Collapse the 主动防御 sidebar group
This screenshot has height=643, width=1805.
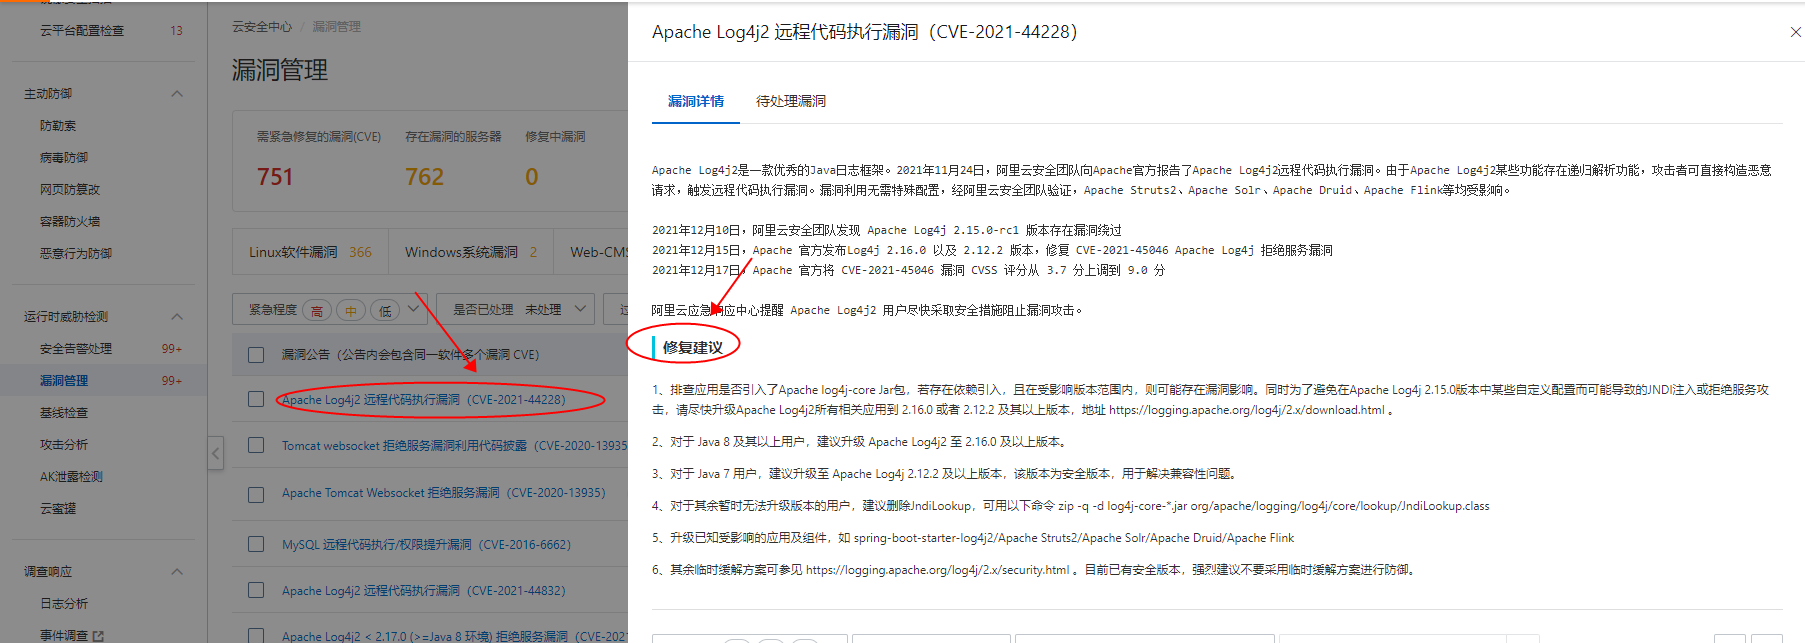click(177, 94)
